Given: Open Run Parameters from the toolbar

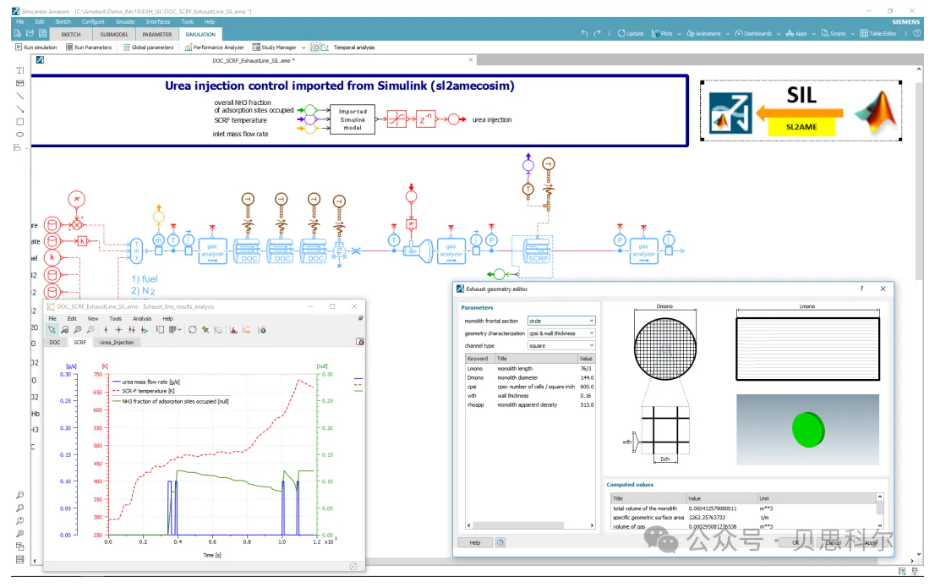Looking at the screenshot, I should pos(91,47).
